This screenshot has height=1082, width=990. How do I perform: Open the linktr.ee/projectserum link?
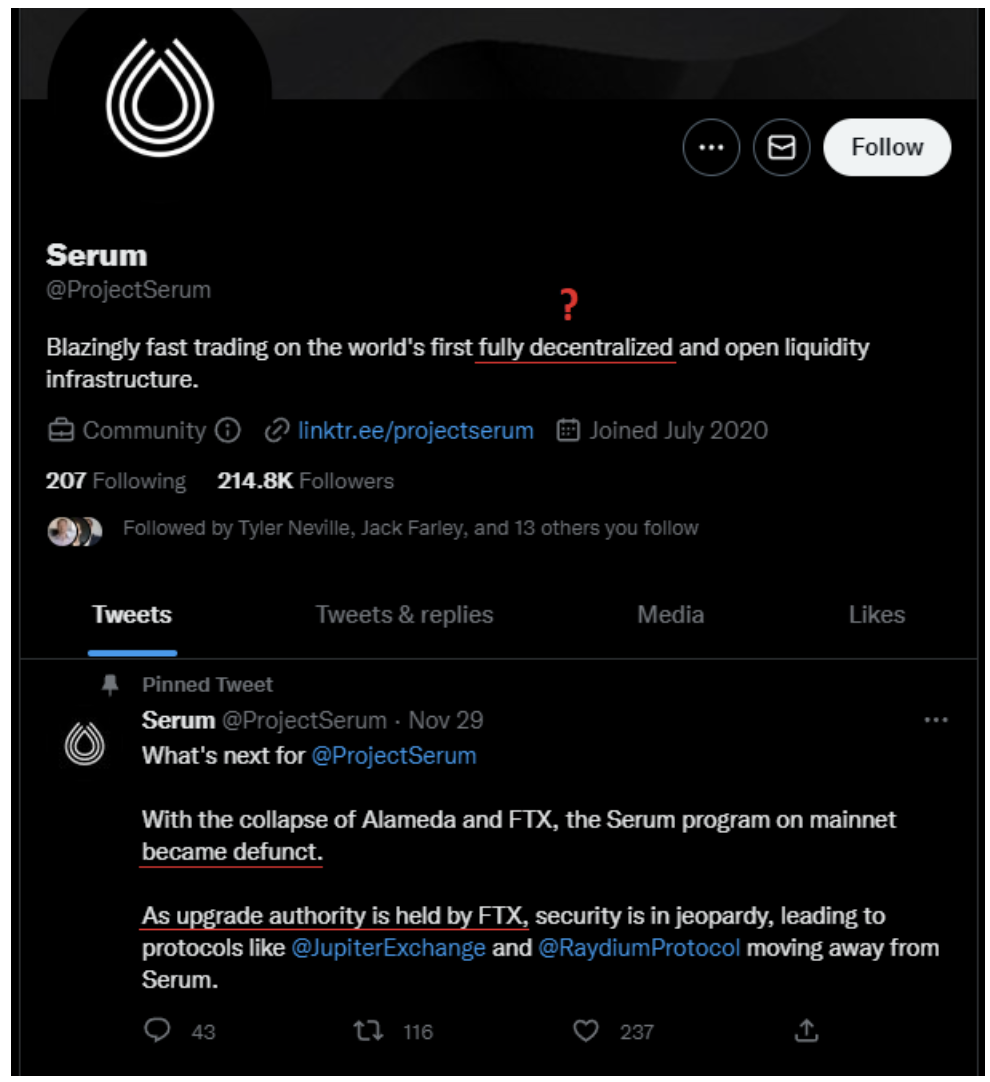[x=415, y=431]
